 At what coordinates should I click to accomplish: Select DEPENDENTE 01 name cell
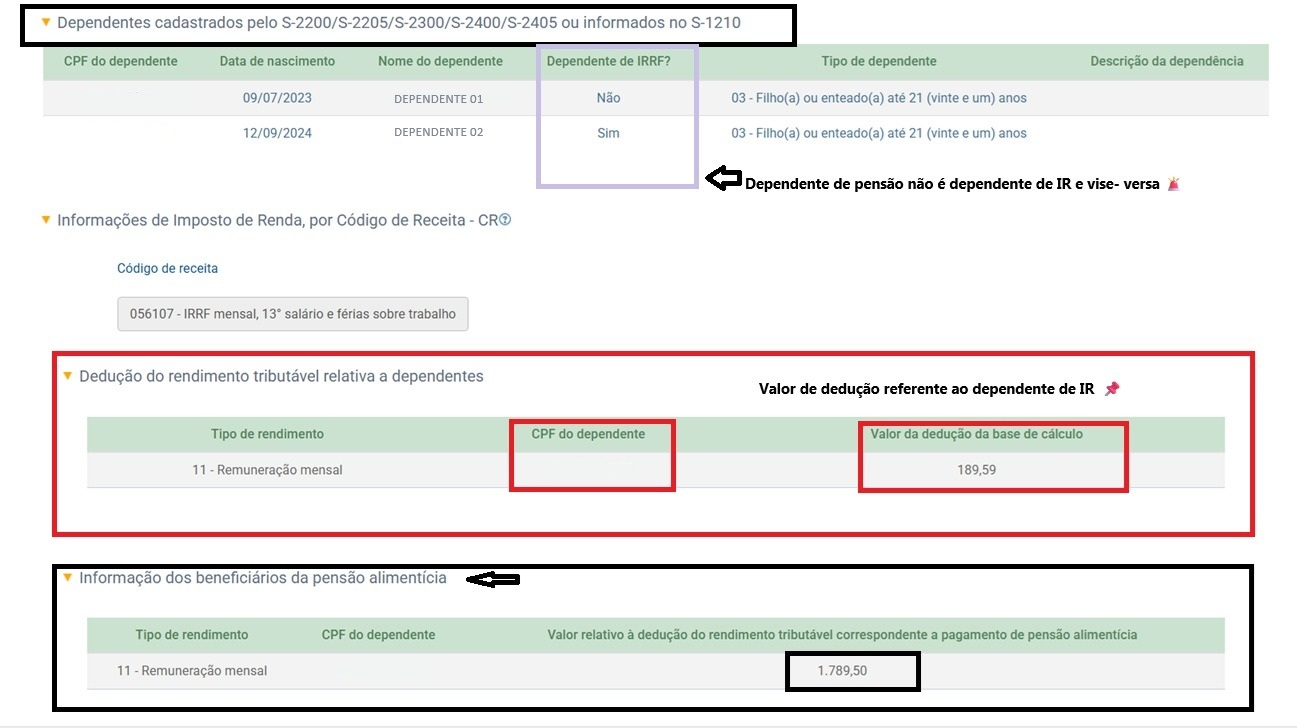pos(439,99)
